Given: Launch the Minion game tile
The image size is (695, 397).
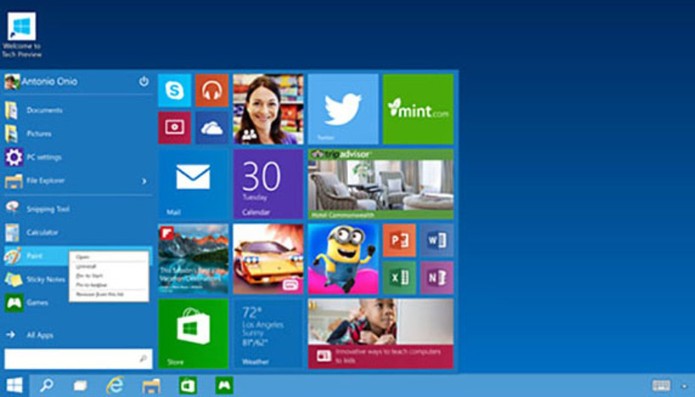Looking at the screenshot, I should click(x=343, y=259).
